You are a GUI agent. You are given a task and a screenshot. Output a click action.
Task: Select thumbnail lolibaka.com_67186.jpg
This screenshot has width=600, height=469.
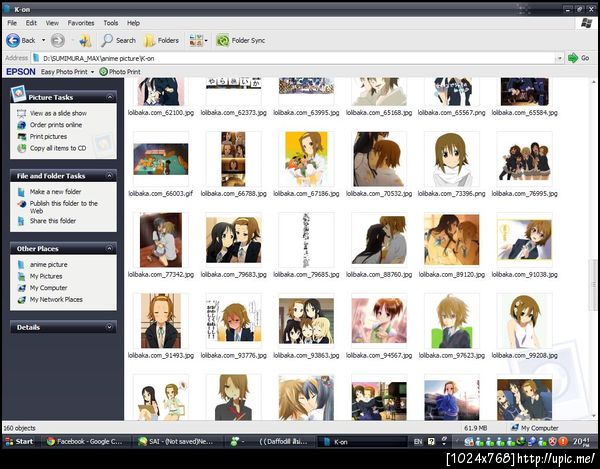click(x=306, y=159)
